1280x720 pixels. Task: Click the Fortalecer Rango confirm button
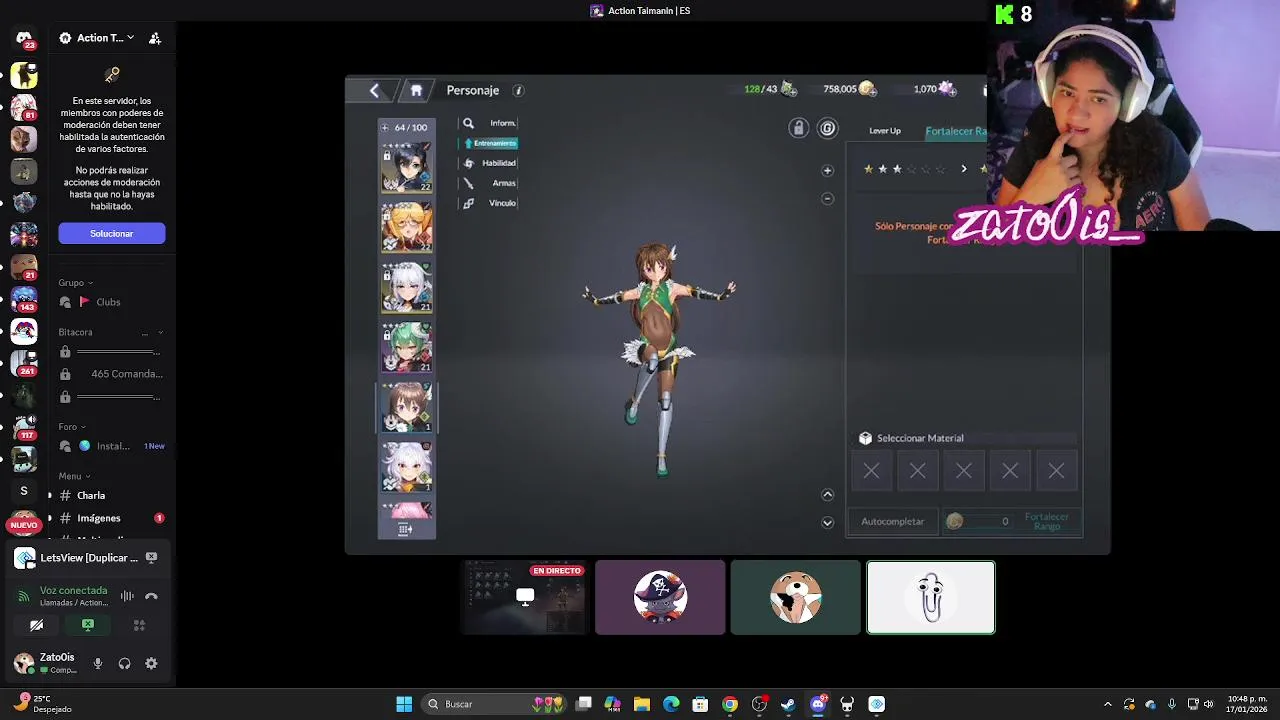point(1047,521)
